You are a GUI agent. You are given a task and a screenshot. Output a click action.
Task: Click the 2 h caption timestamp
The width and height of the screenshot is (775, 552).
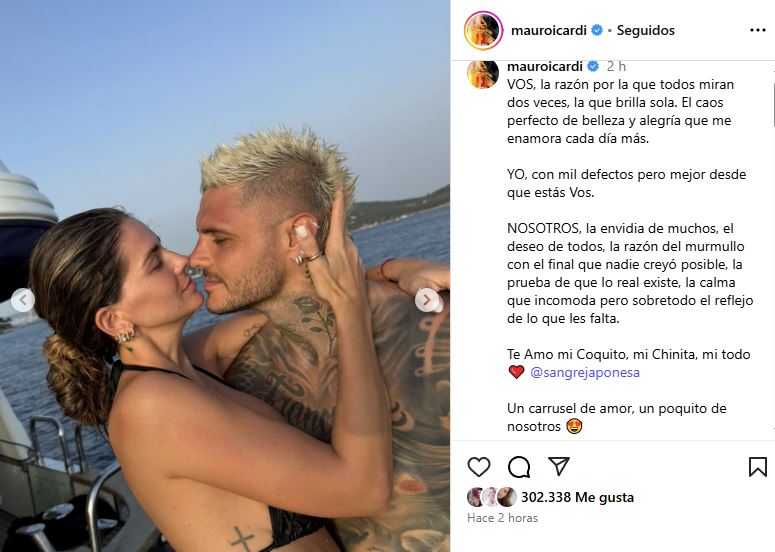click(616, 66)
